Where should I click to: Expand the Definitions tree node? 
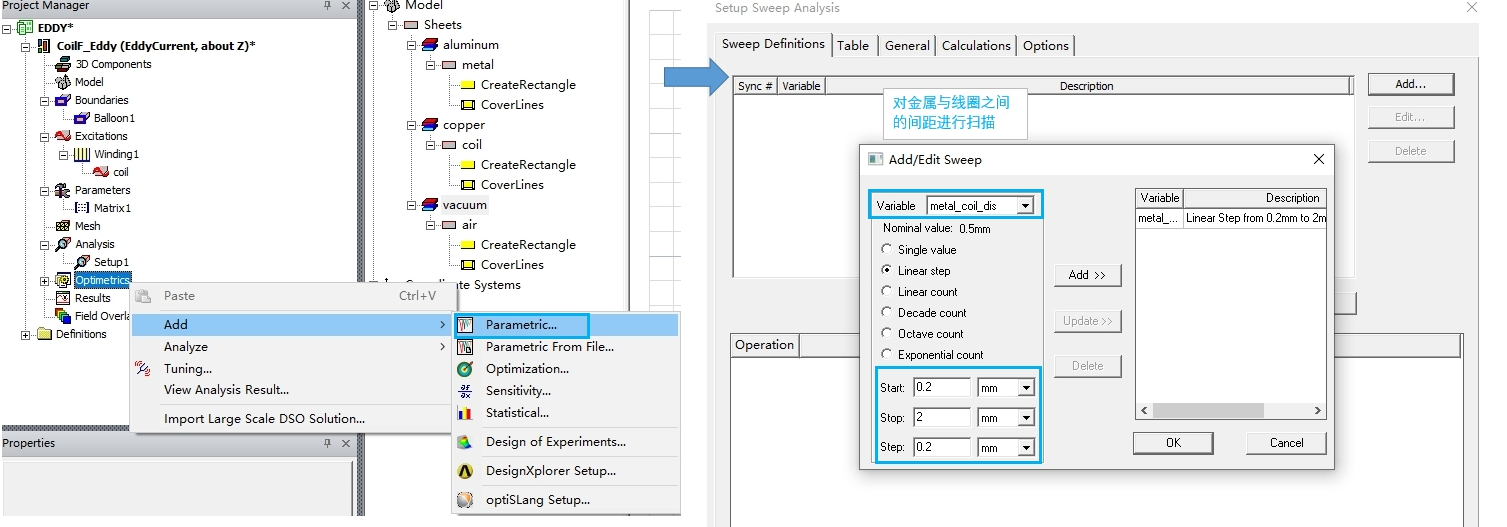[25, 335]
